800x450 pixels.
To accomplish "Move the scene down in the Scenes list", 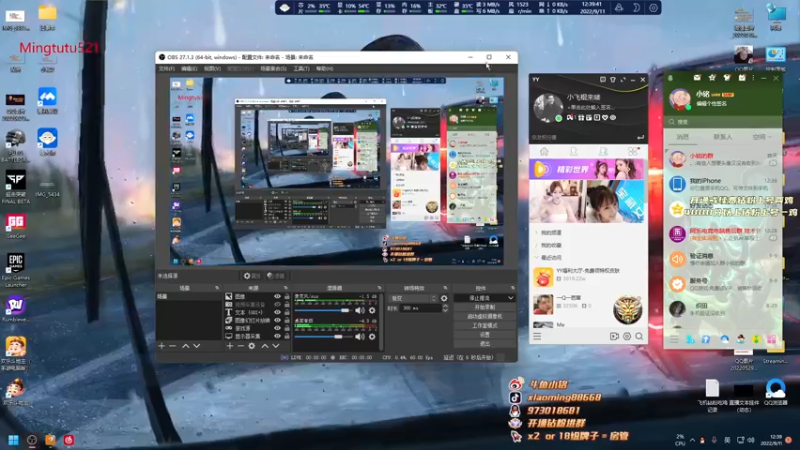I will click(x=196, y=346).
